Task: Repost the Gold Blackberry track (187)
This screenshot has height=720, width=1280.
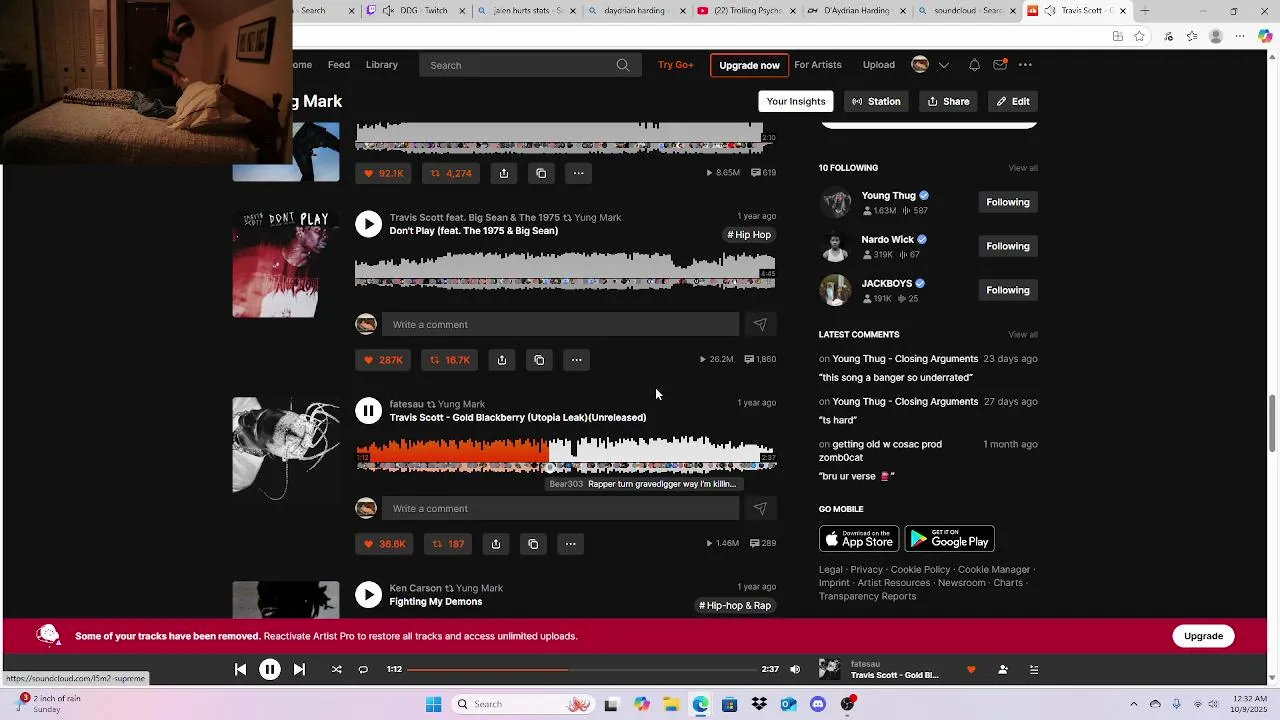Action: pos(447,544)
